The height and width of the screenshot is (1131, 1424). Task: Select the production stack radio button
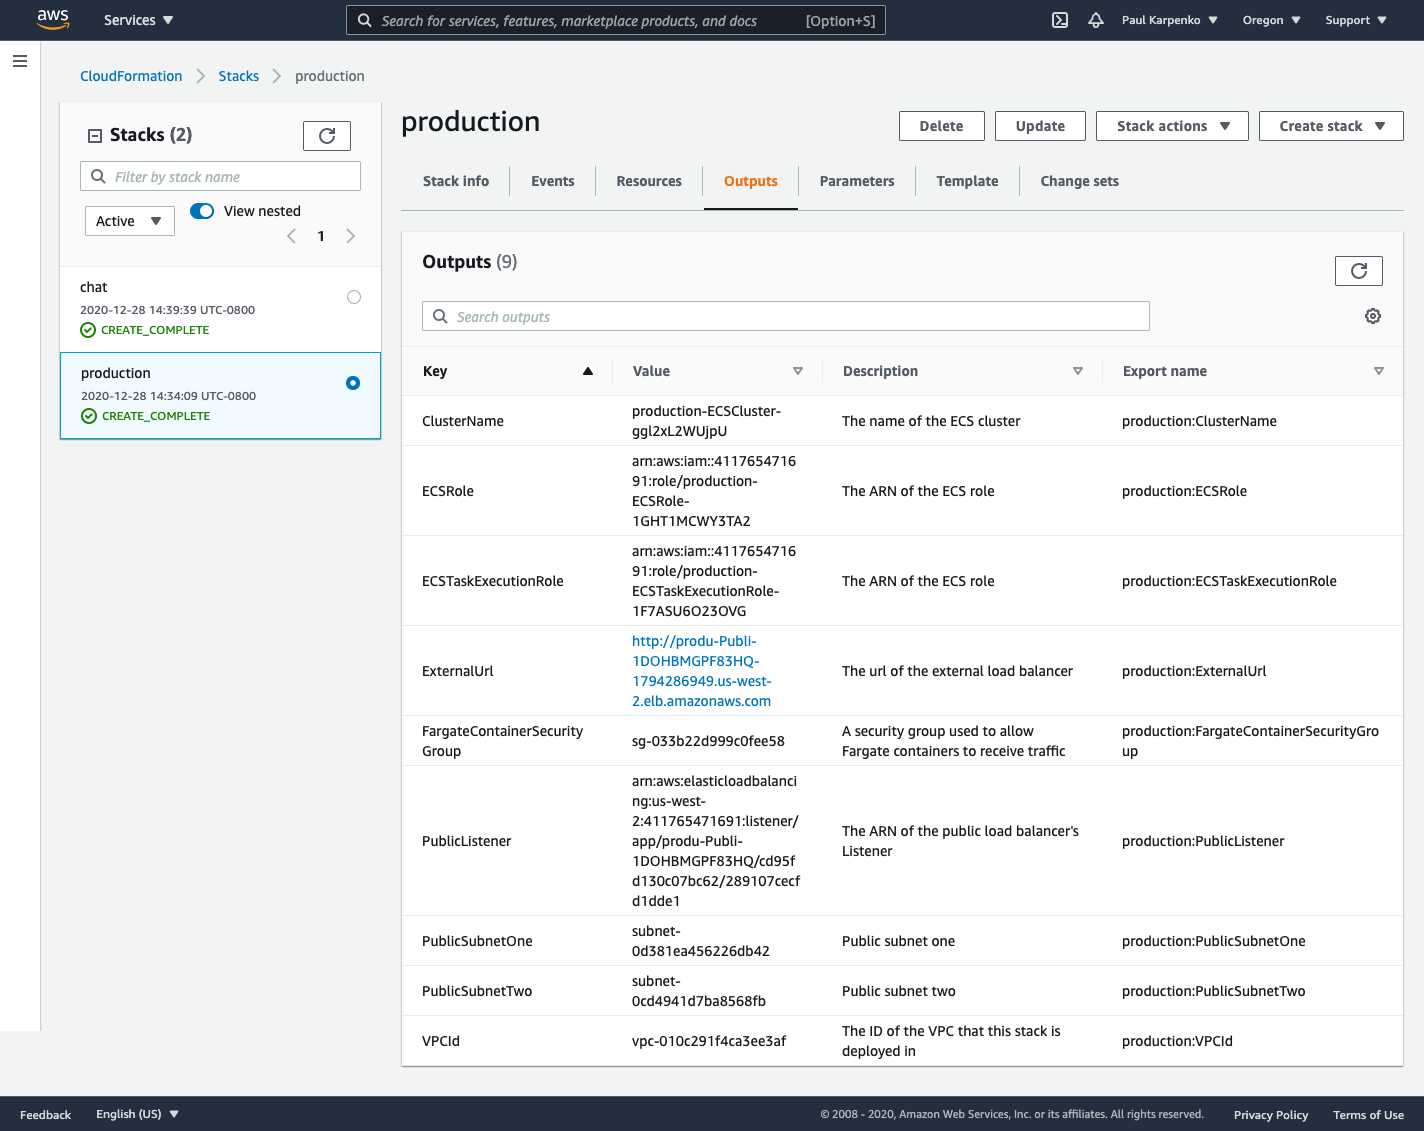tap(353, 383)
